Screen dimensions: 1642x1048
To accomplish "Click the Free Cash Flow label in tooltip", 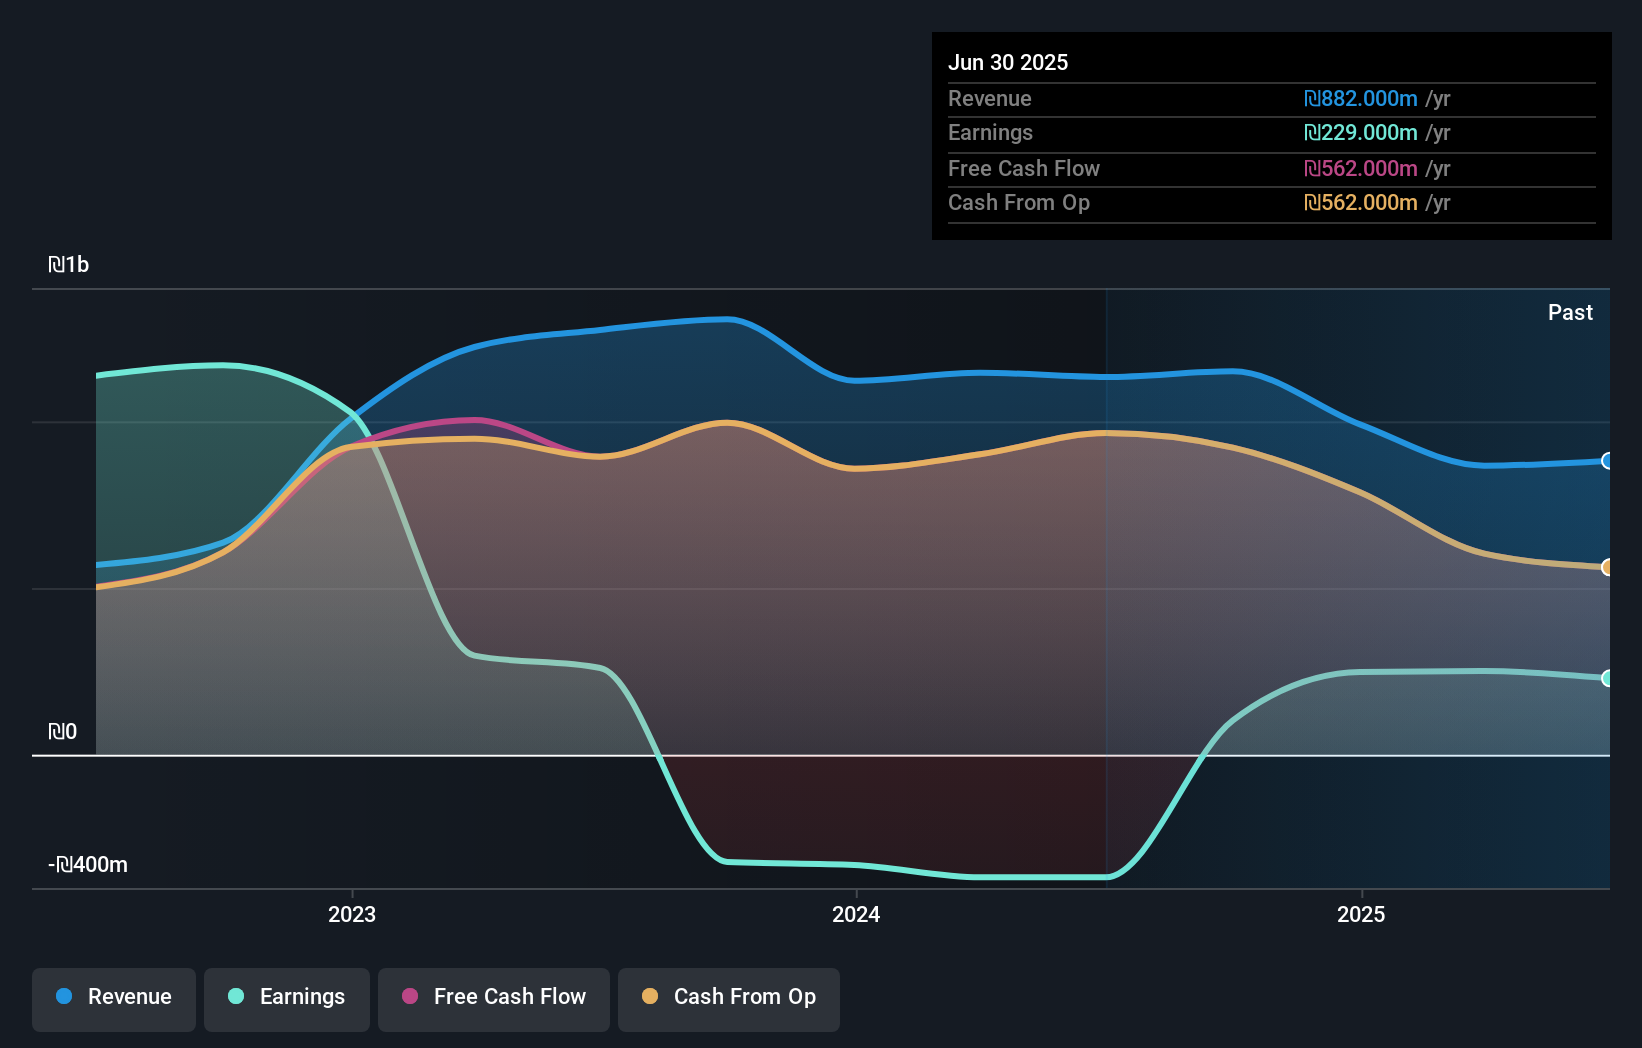I will [x=1024, y=168].
